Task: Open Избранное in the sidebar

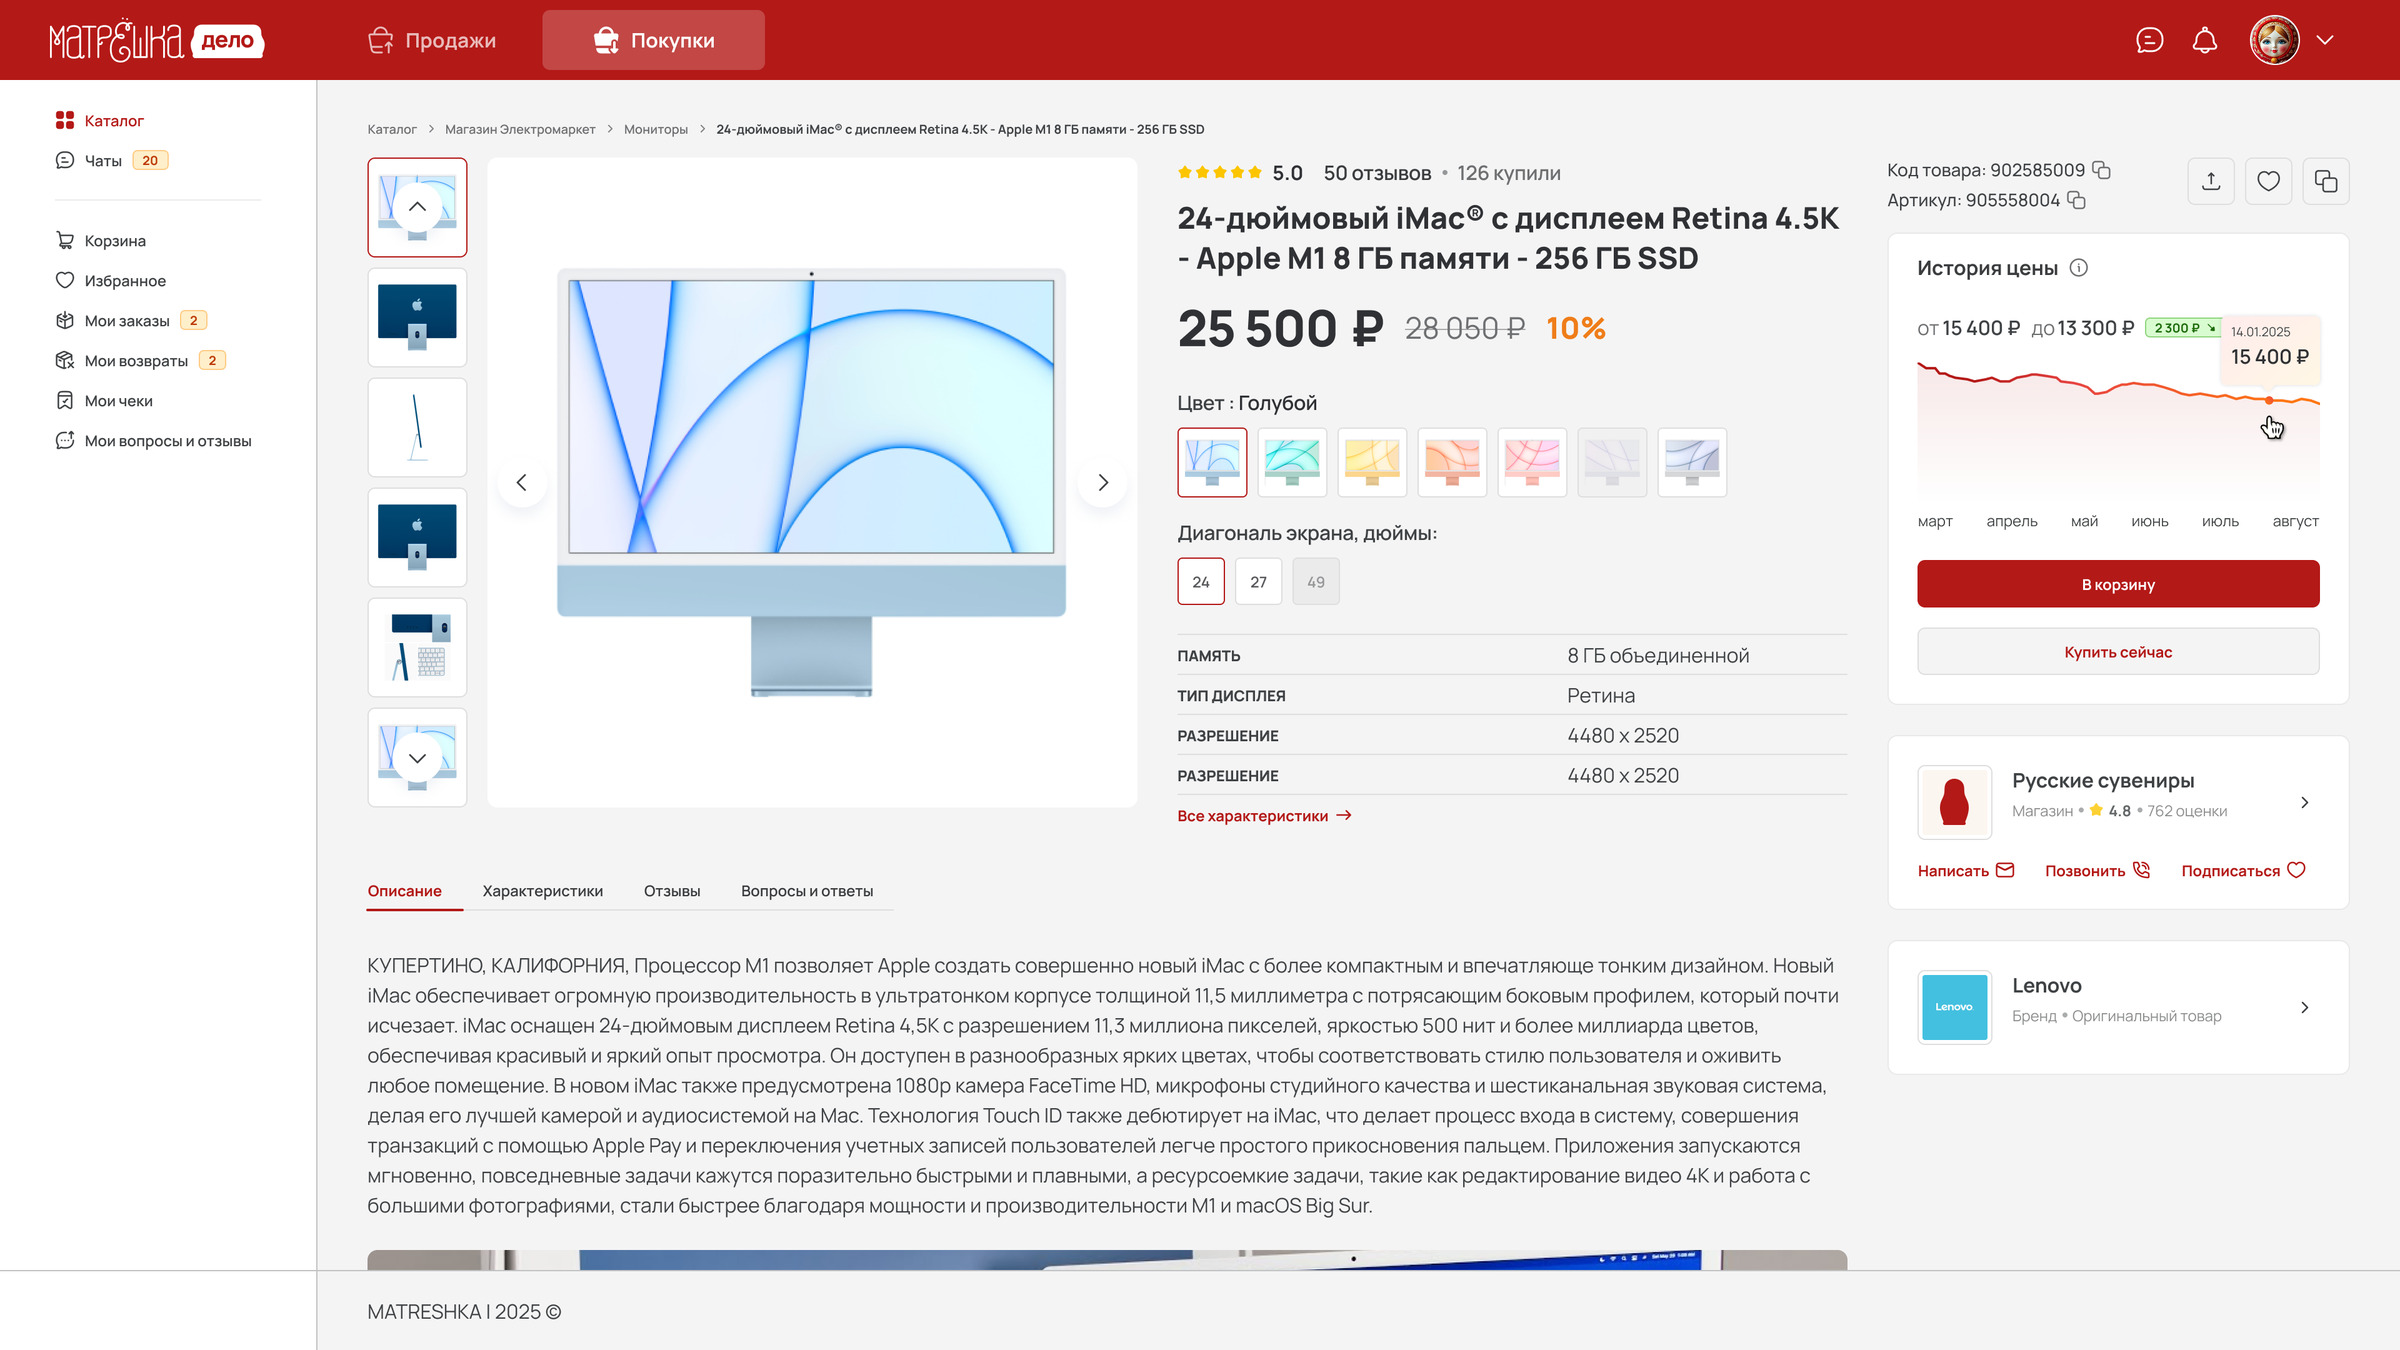Action: click(111, 280)
